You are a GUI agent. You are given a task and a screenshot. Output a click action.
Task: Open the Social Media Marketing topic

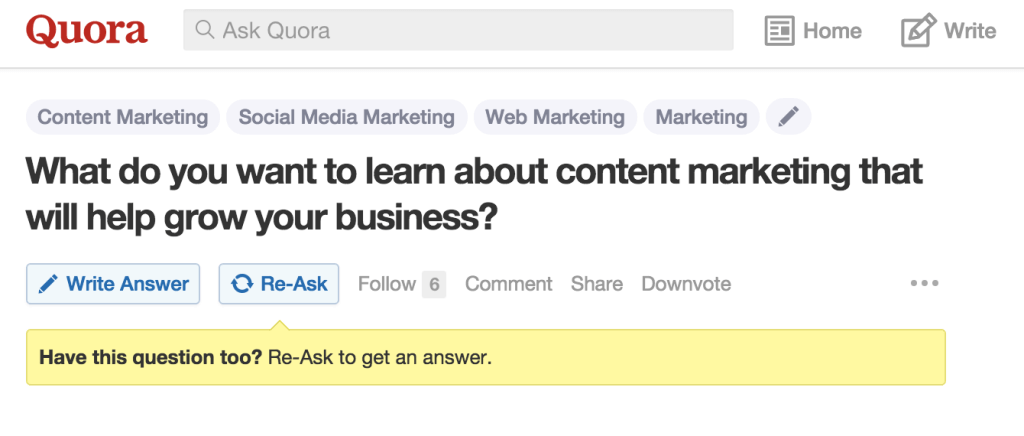[x=347, y=117]
